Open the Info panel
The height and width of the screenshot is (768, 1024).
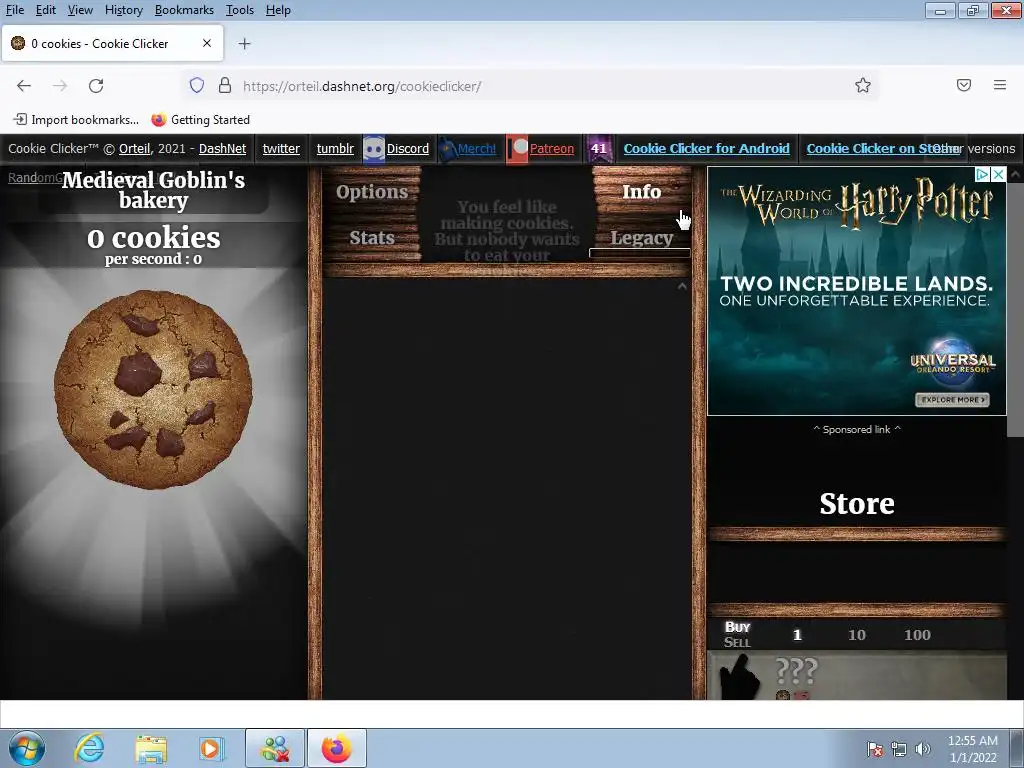tap(641, 191)
